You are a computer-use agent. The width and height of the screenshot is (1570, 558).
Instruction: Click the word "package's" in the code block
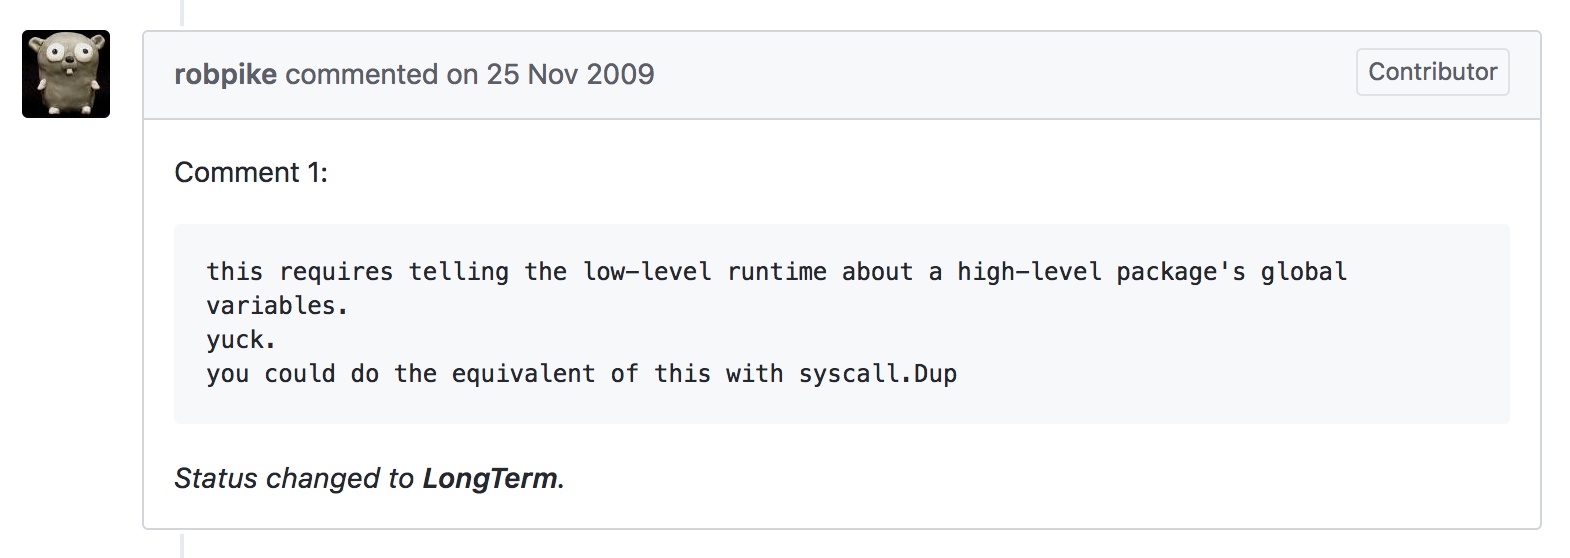click(x=1181, y=272)
